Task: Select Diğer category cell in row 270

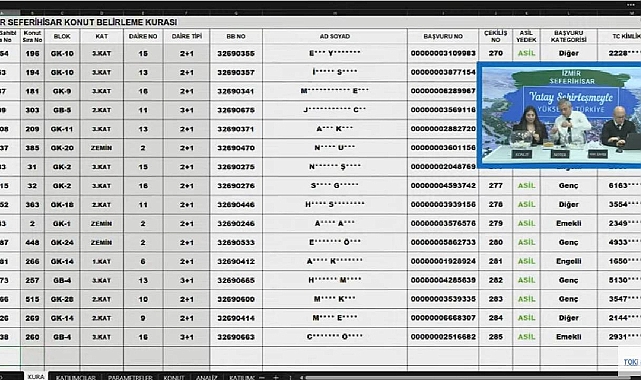Action: [569, 54]
